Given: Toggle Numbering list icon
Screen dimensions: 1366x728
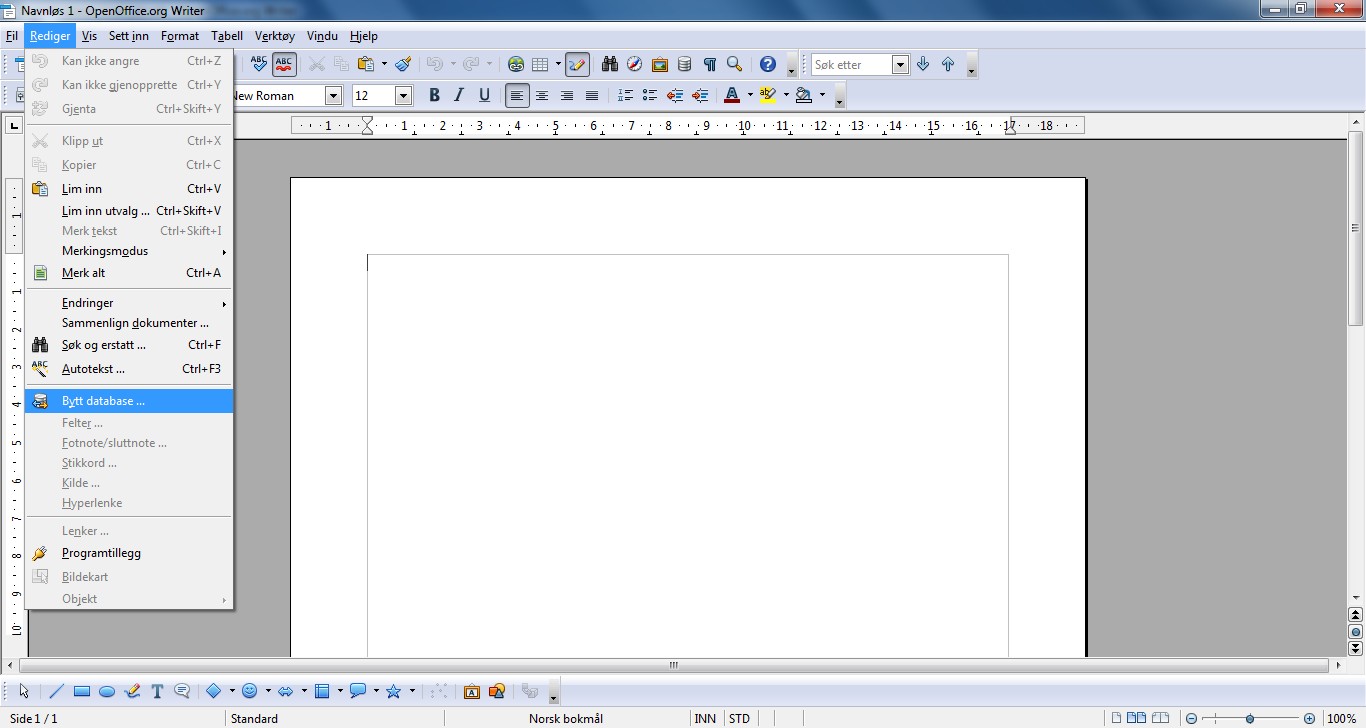Looking at the screenshot, I should [x=625, y=96].
